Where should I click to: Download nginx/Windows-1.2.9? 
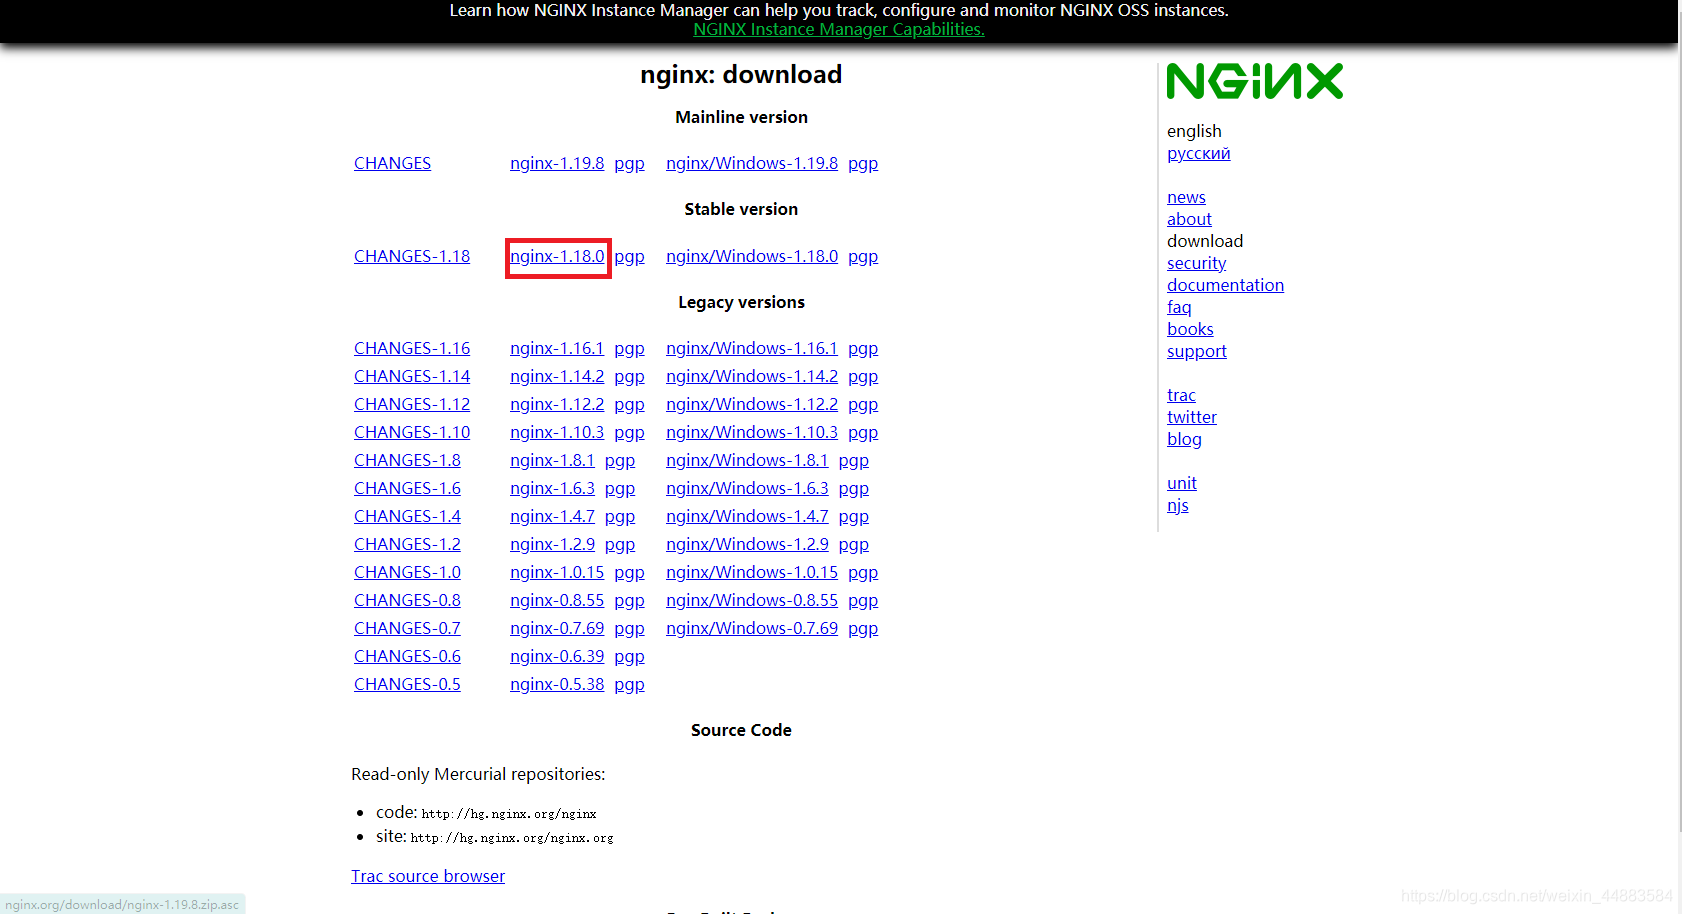pos(747,544)
